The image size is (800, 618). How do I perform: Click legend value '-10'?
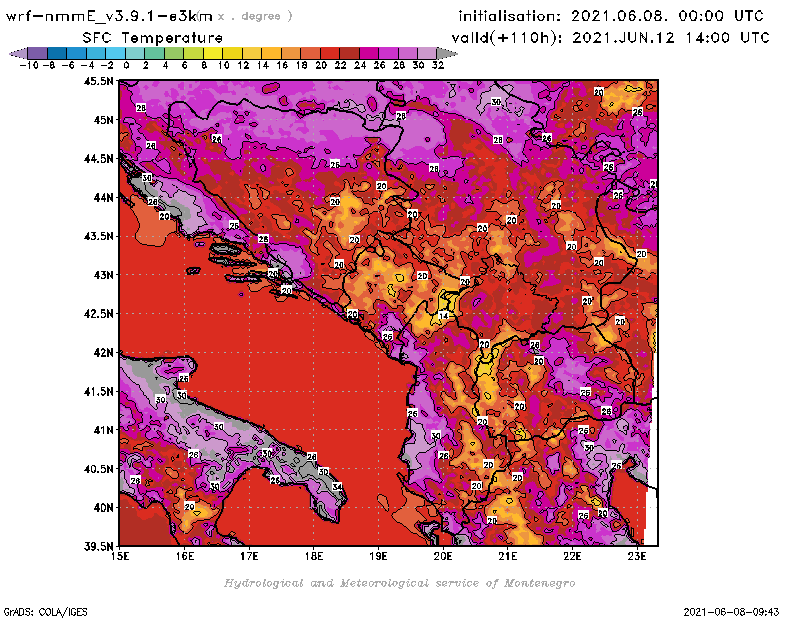click(x=29, y=65)
